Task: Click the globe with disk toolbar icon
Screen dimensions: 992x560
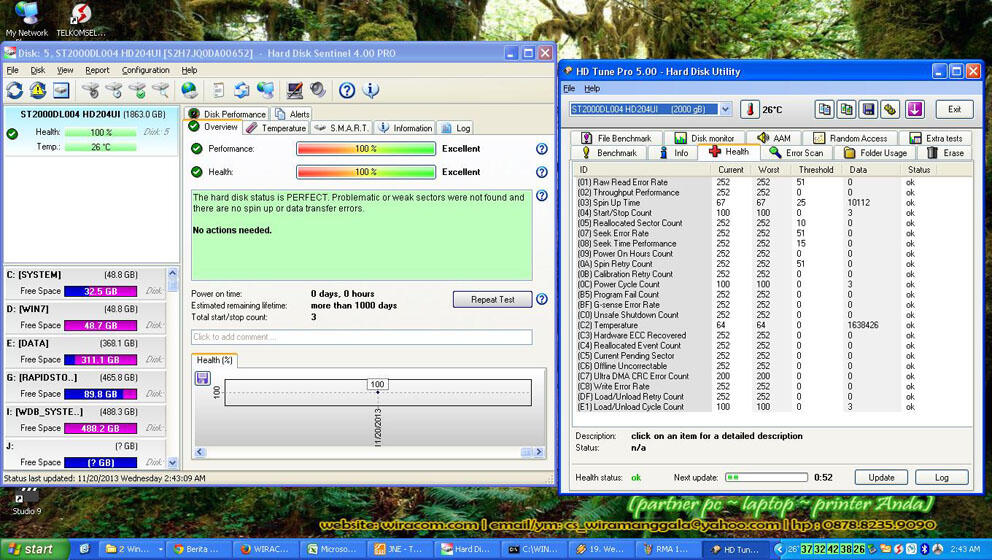Action: [189, 90]
